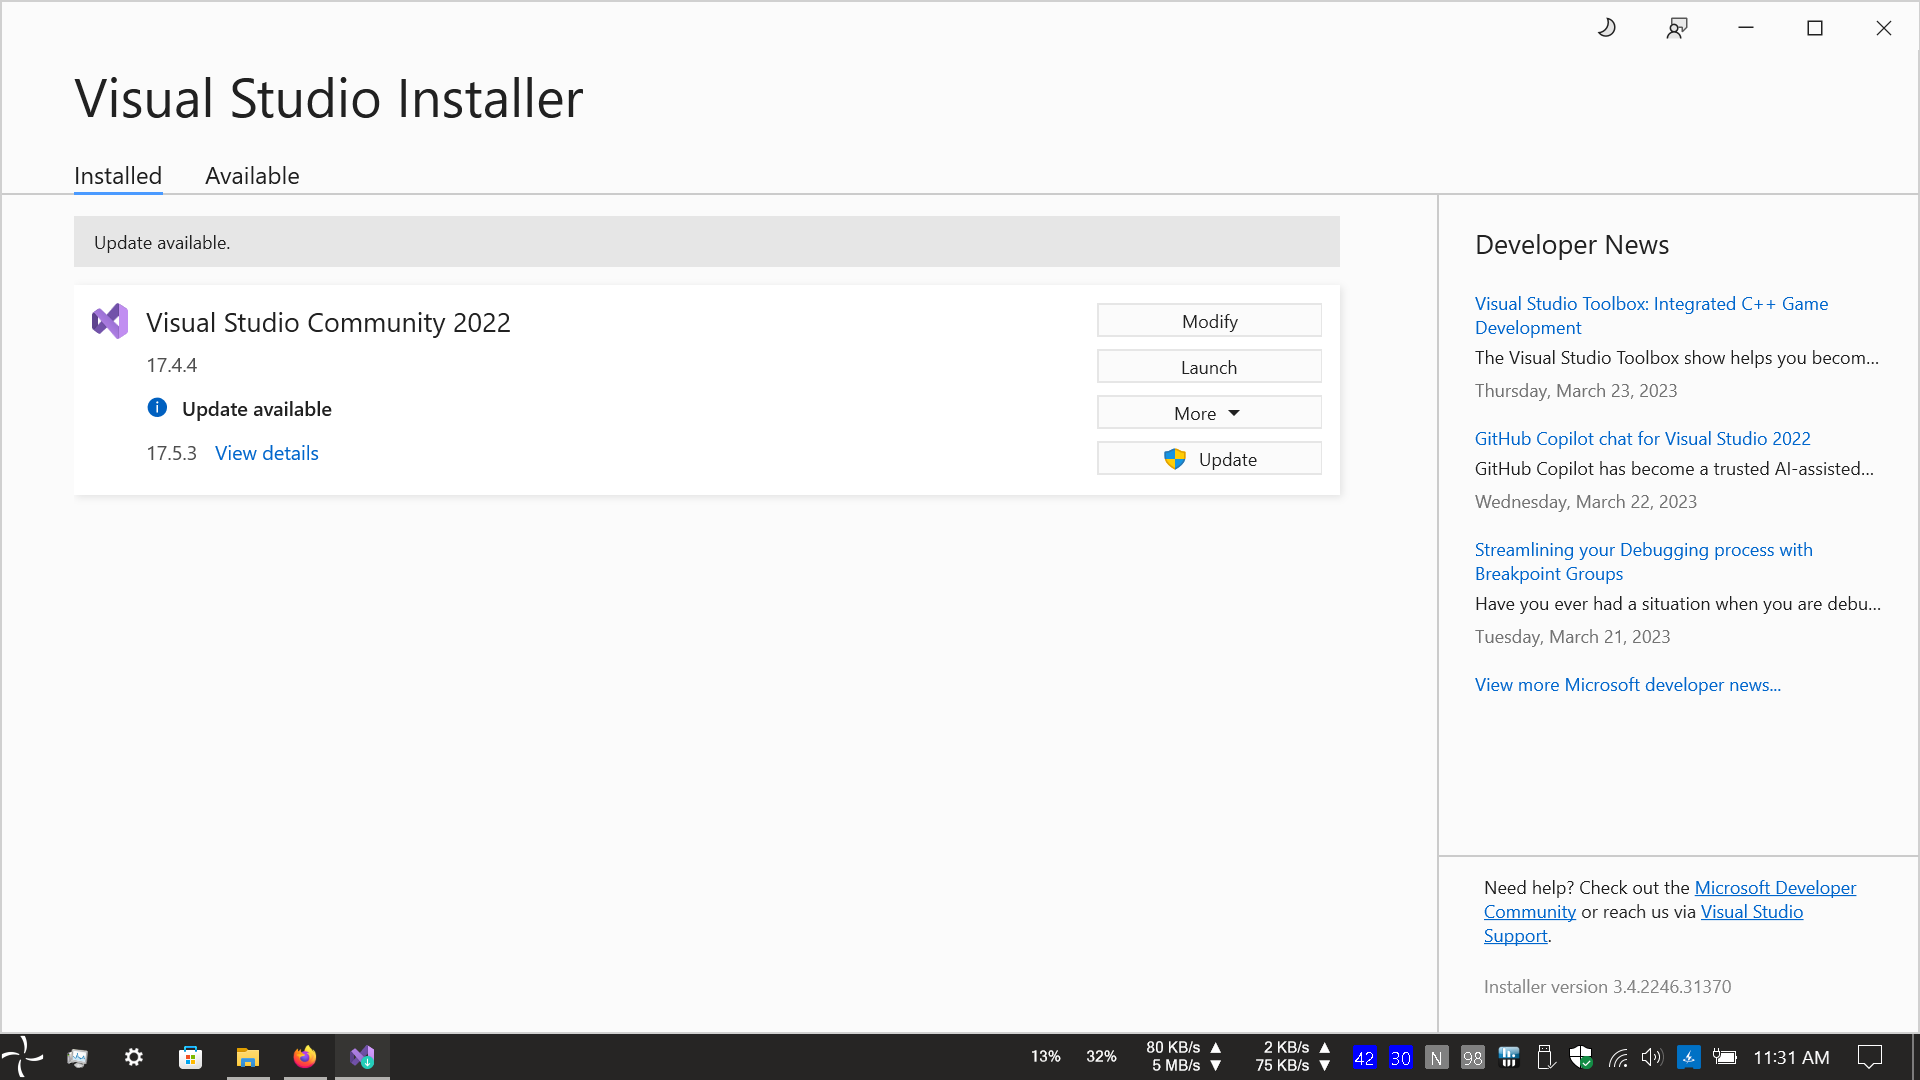1920x1080 pixels.
Task: Open the feedback icon in title bar
Action: (x=1677, y=28)
